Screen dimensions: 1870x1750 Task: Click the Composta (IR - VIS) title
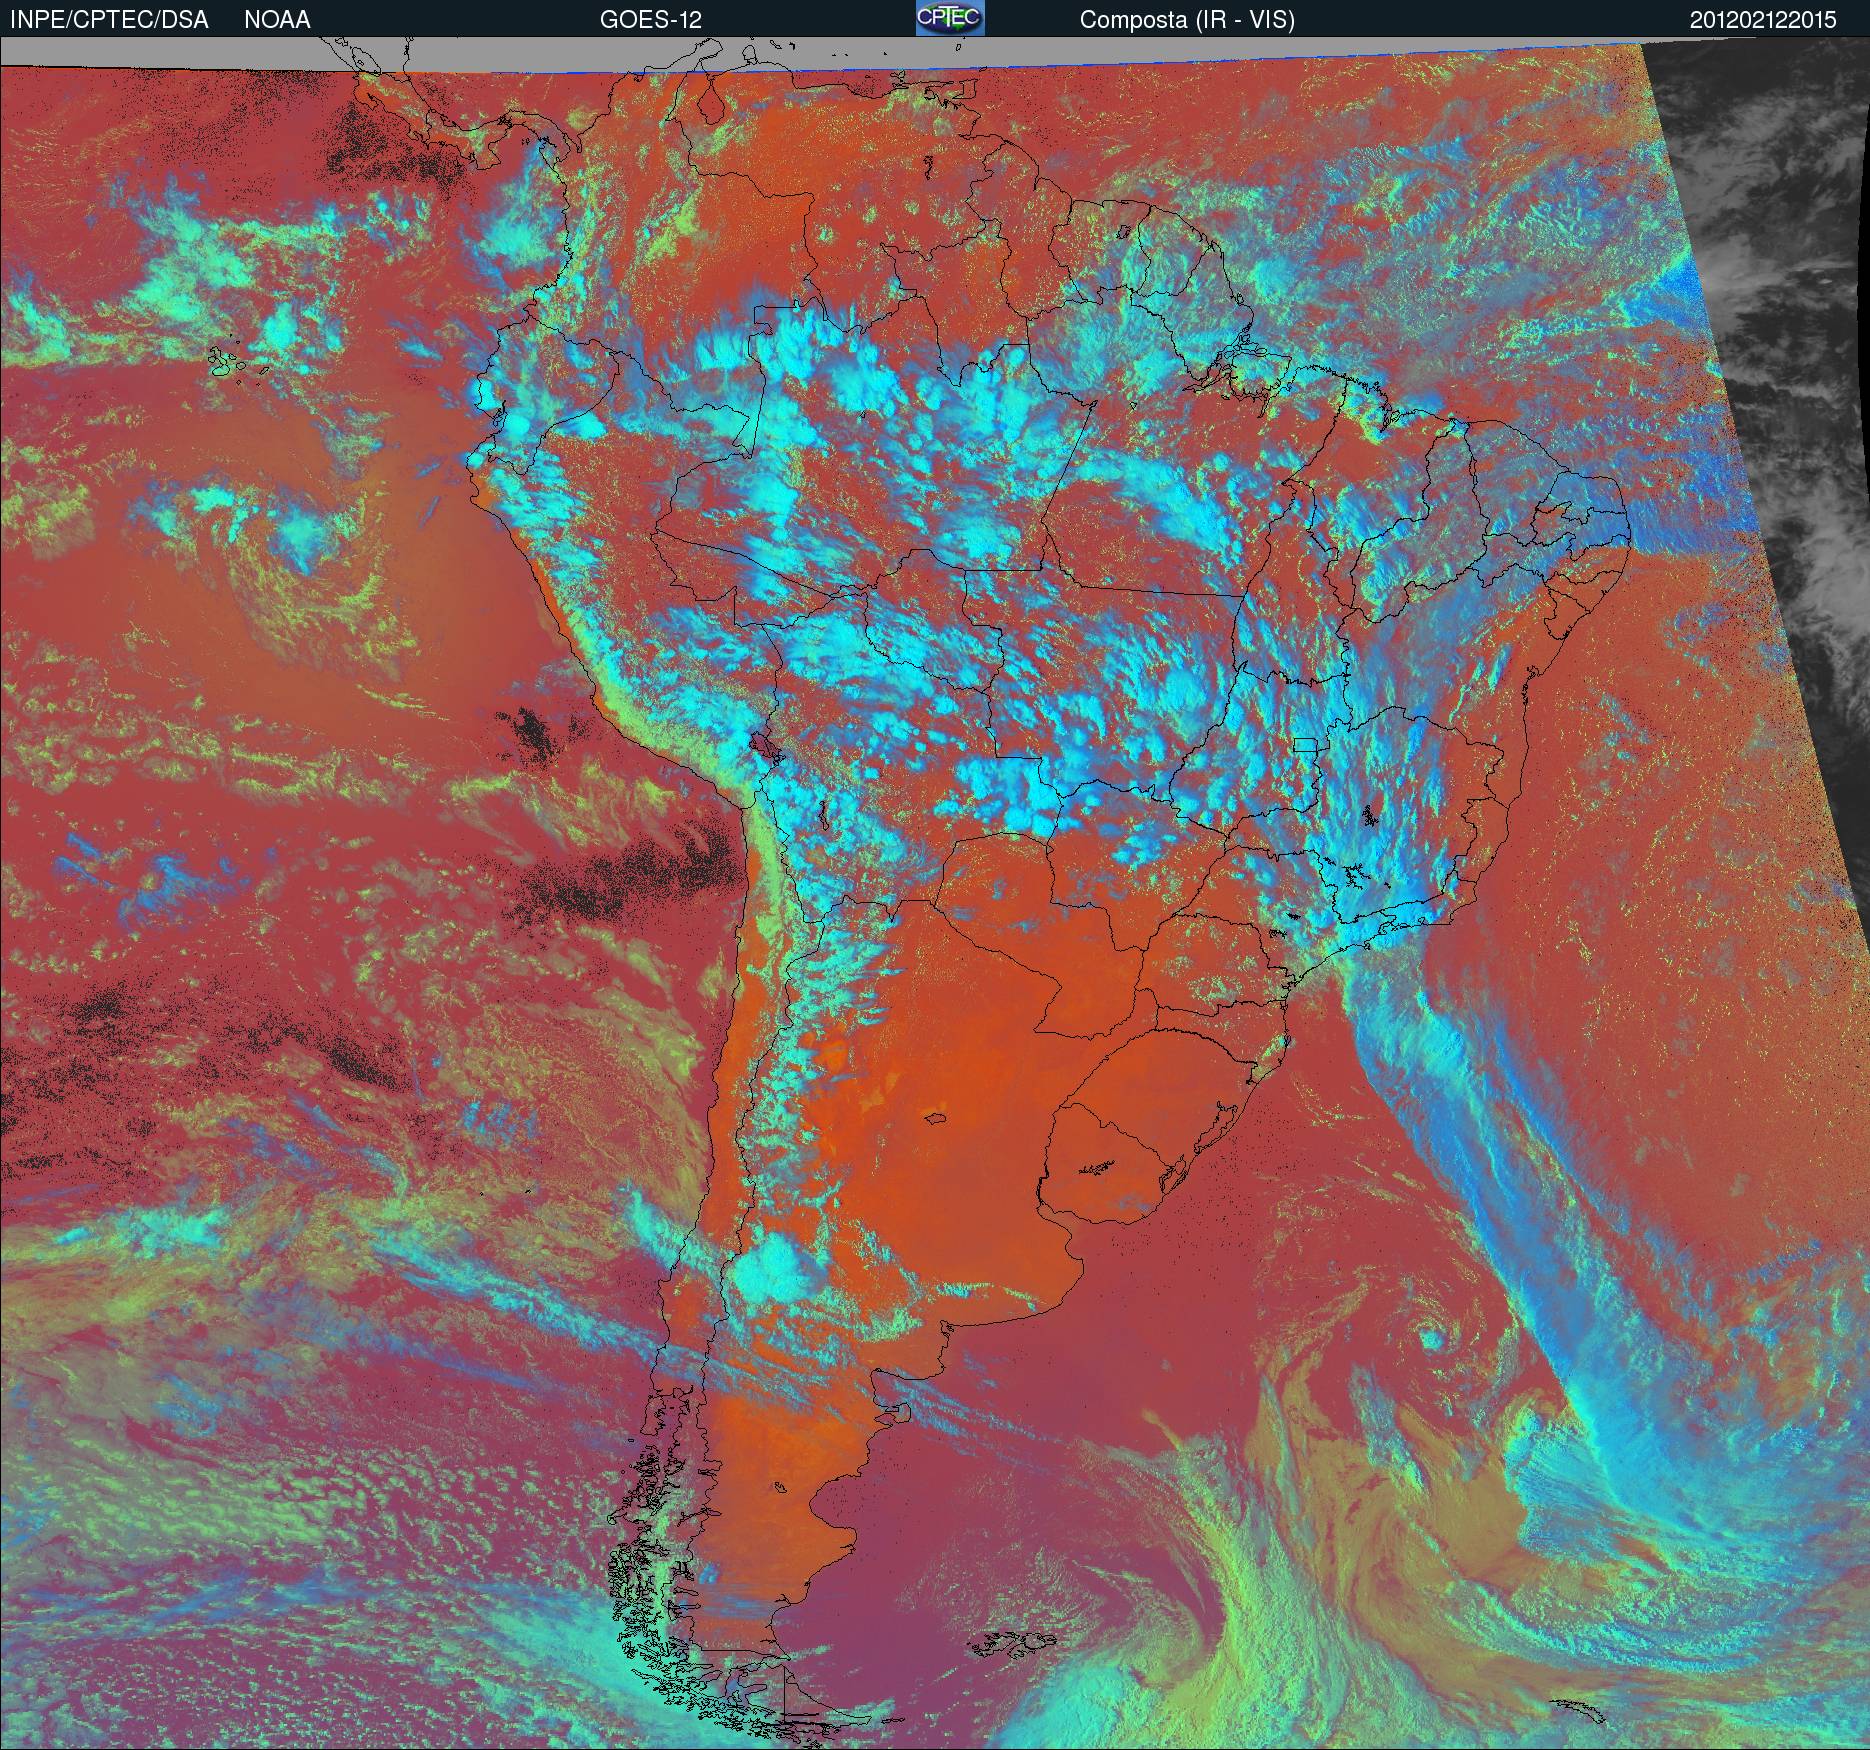click(1187, 20)
